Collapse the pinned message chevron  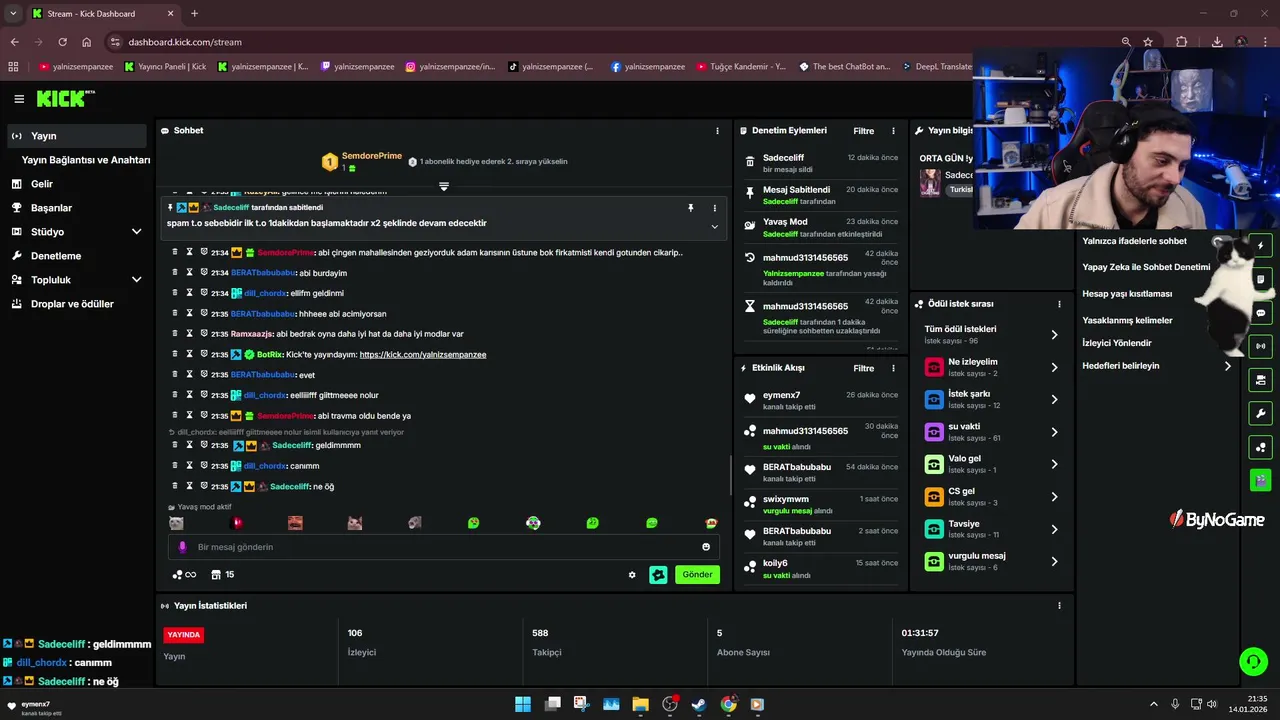click(714, 227)
